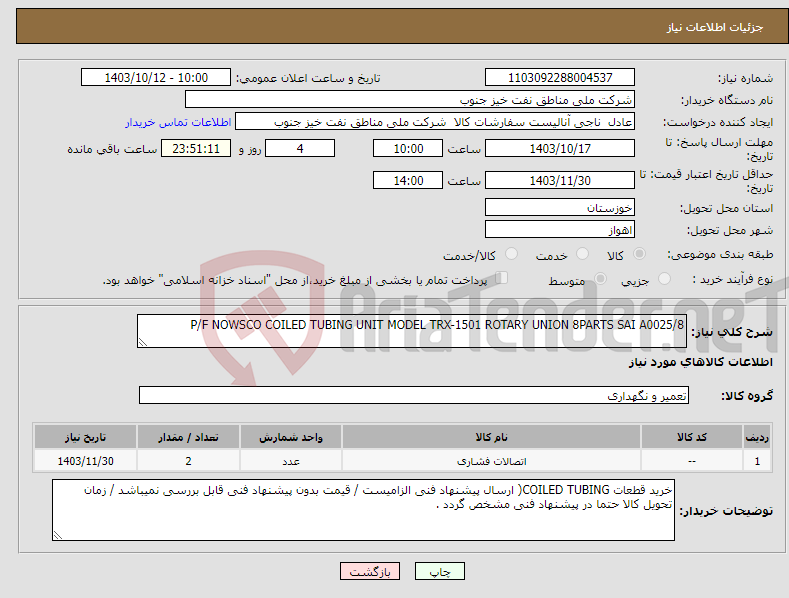
Task: Click the delivery province field خوزستان
Action: (x=560, y=207)
